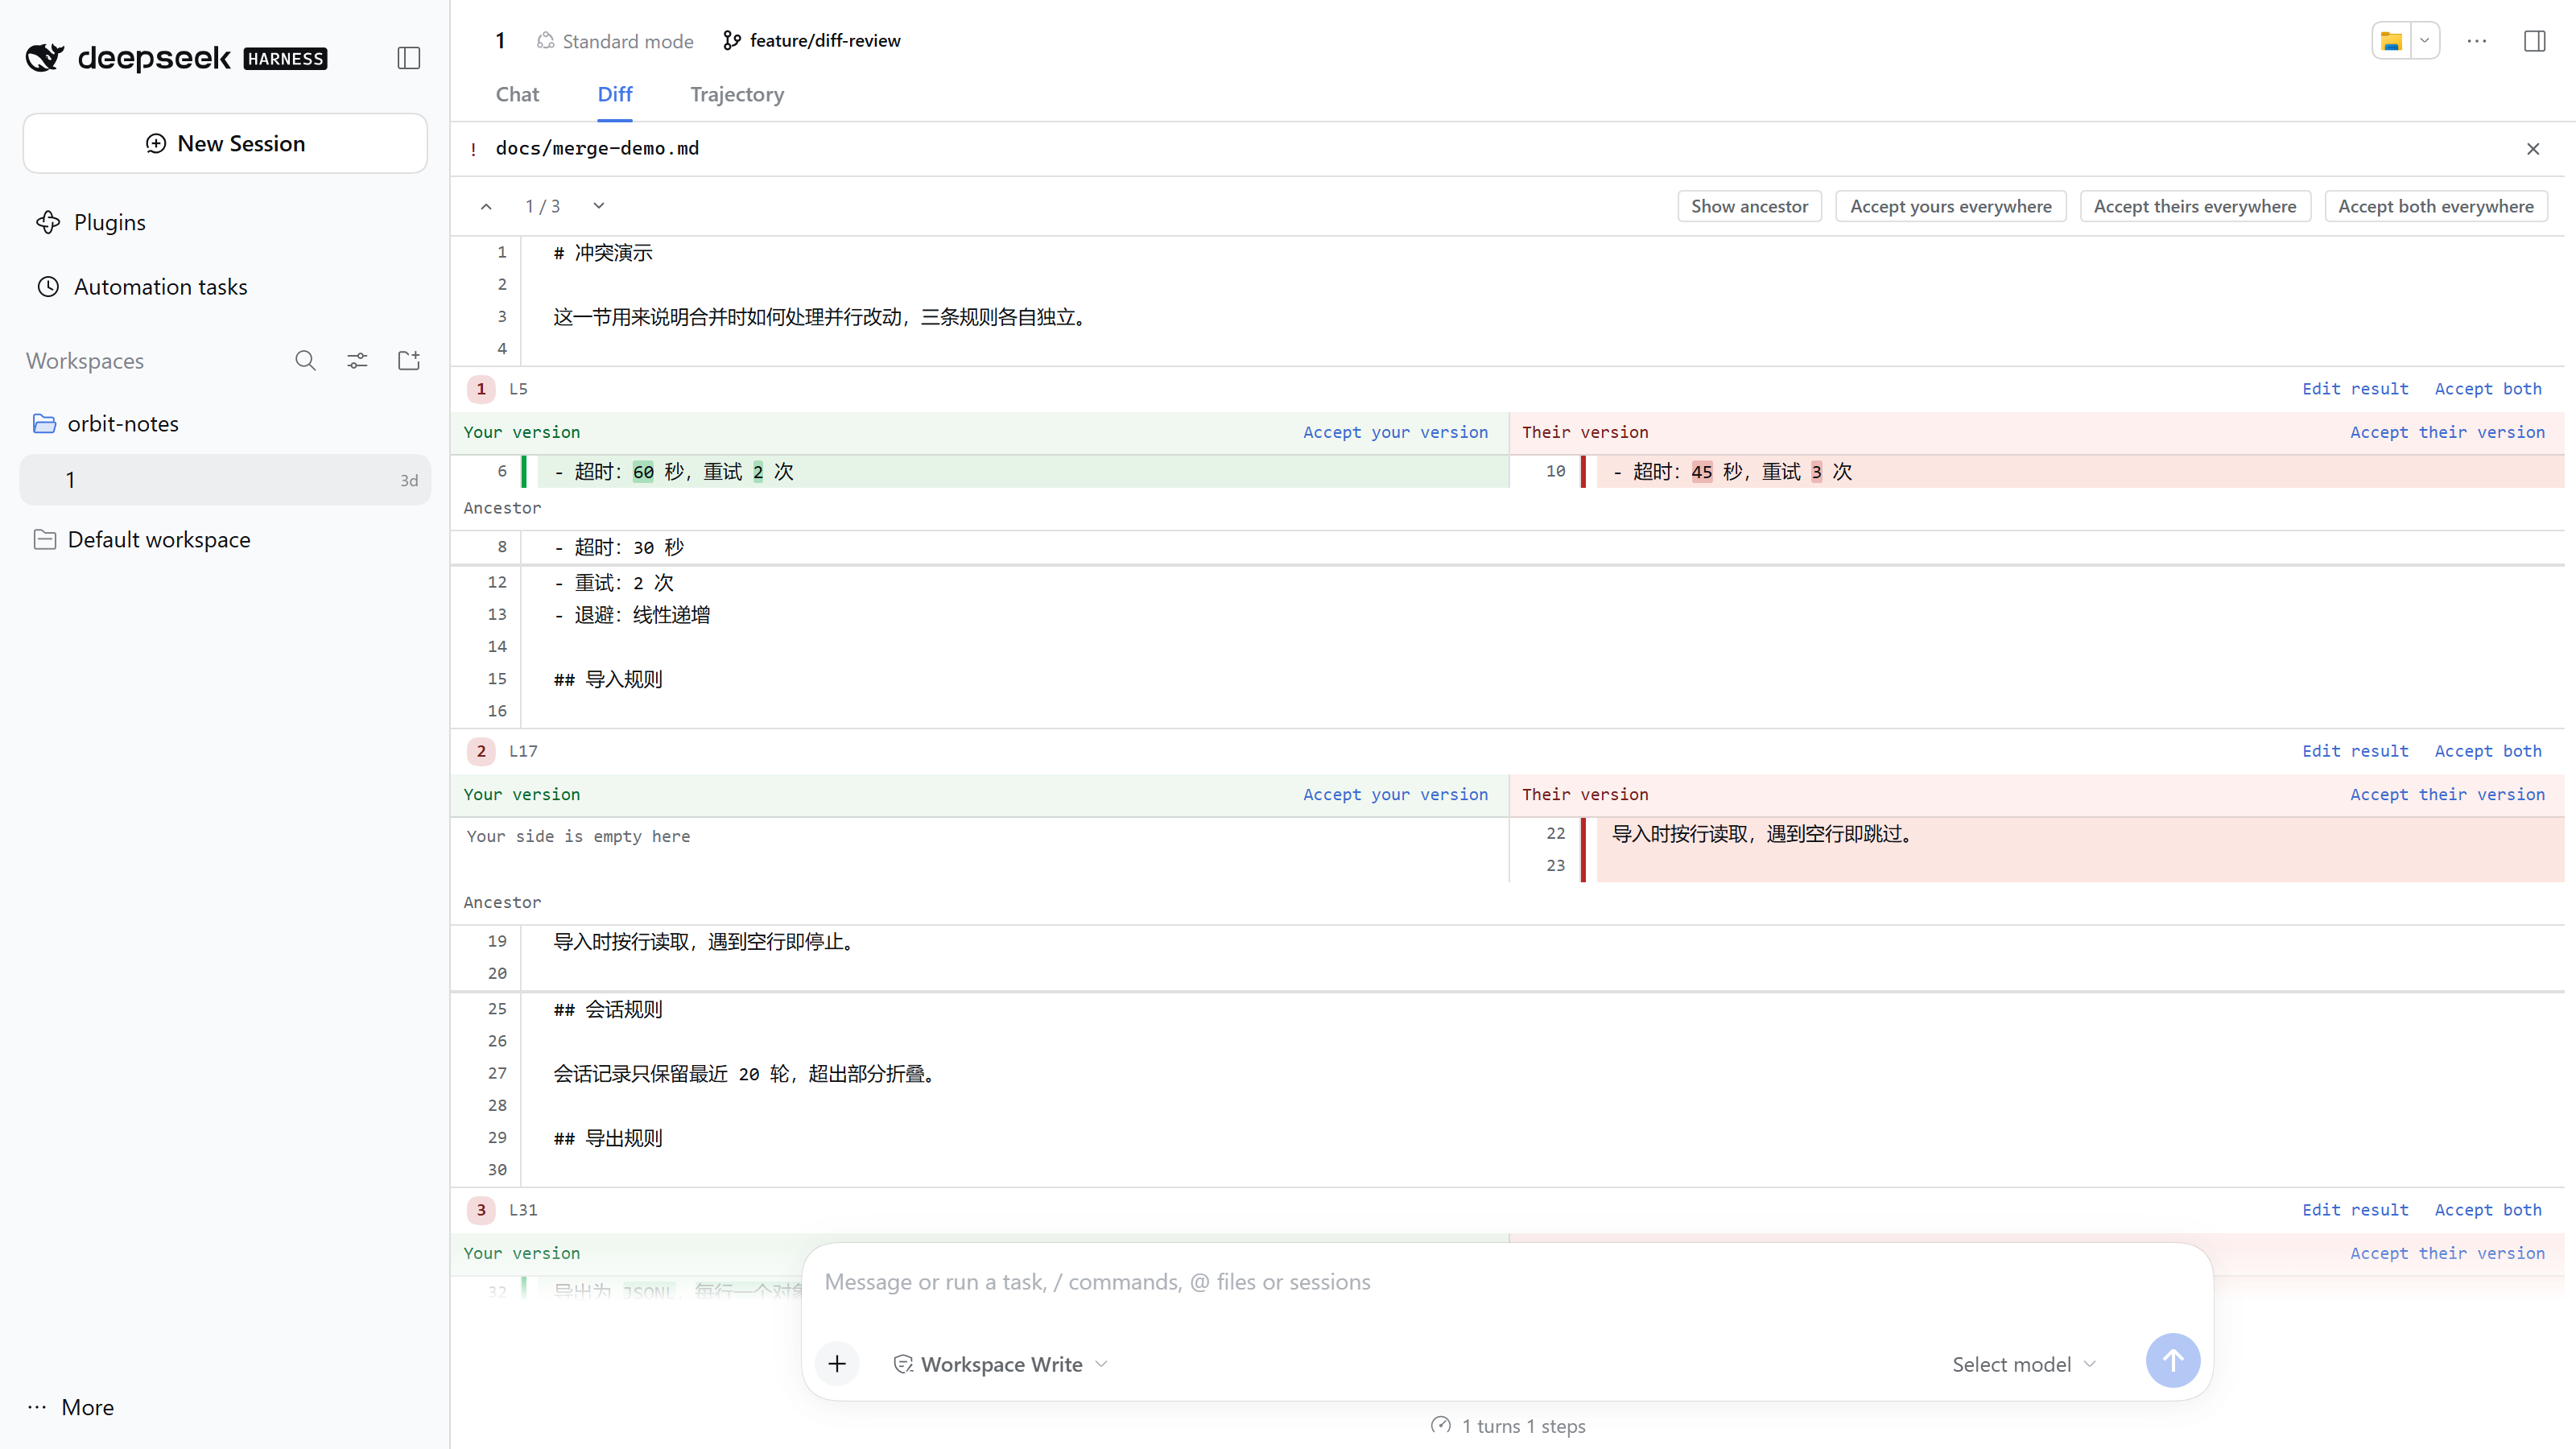The image size is (2576, 1449).
Task: Open the Plugins page
Action: 226,222
